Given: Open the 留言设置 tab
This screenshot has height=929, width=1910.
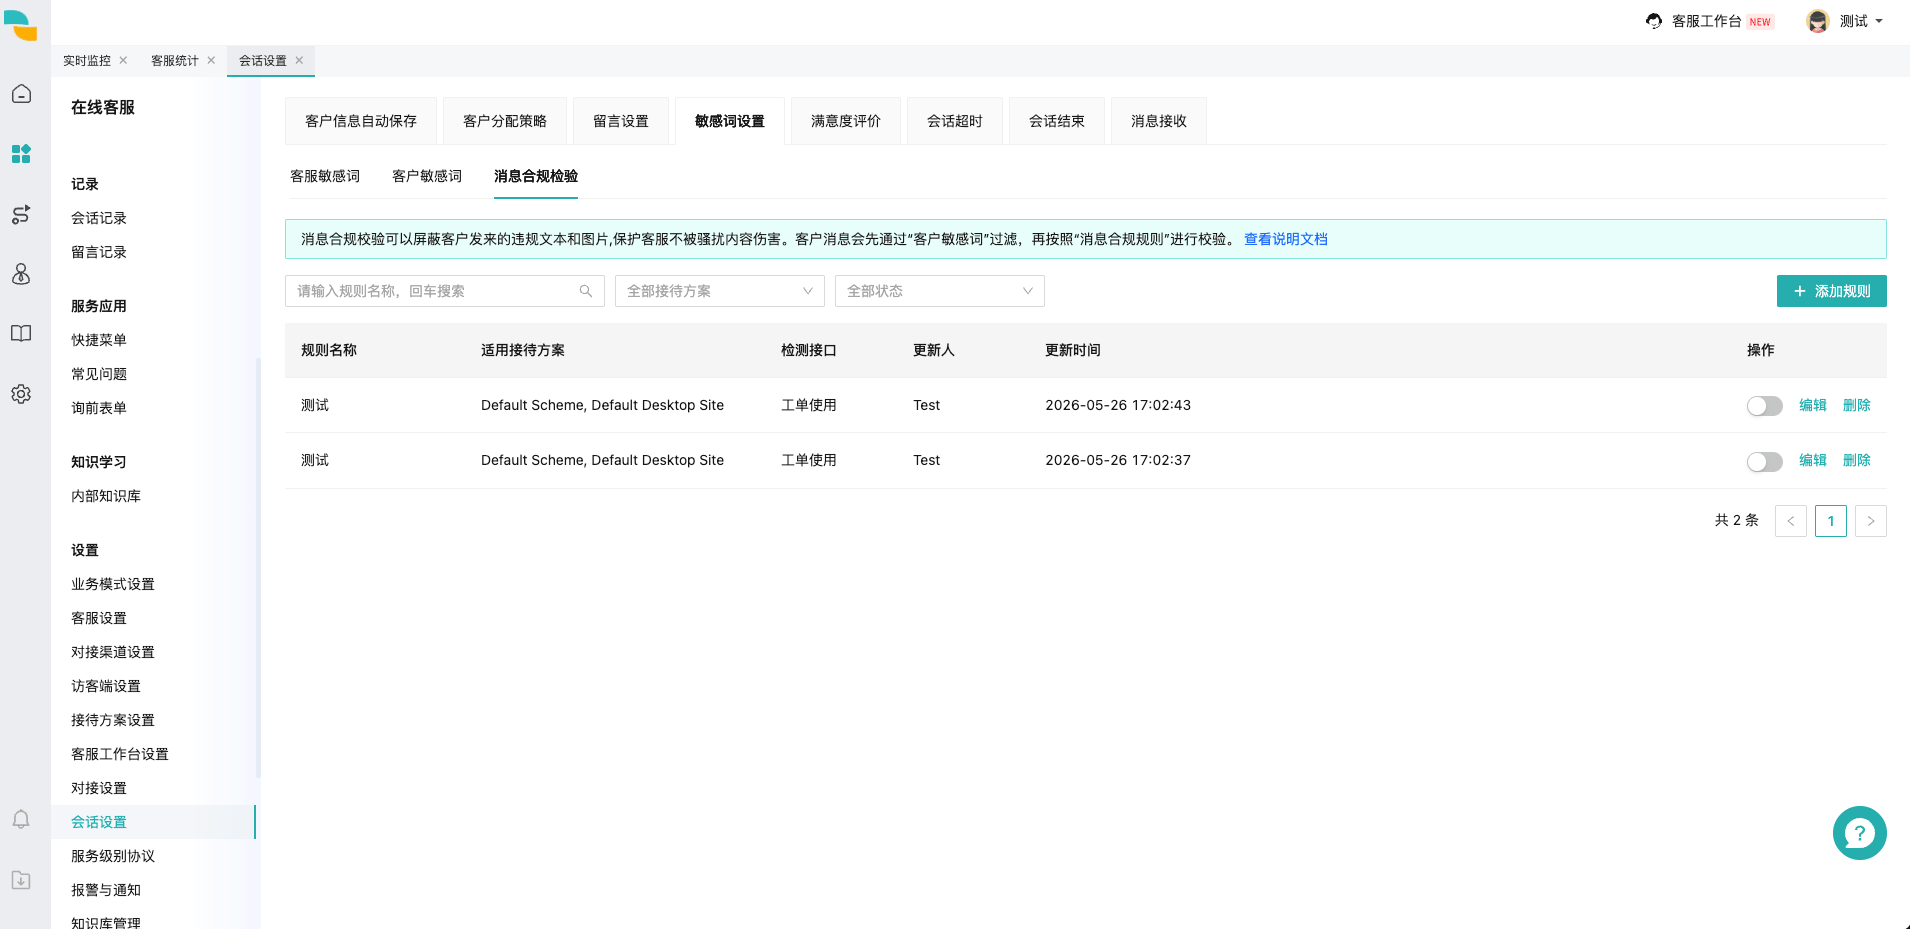Looking at the screenshot, I should click(621, 121).
